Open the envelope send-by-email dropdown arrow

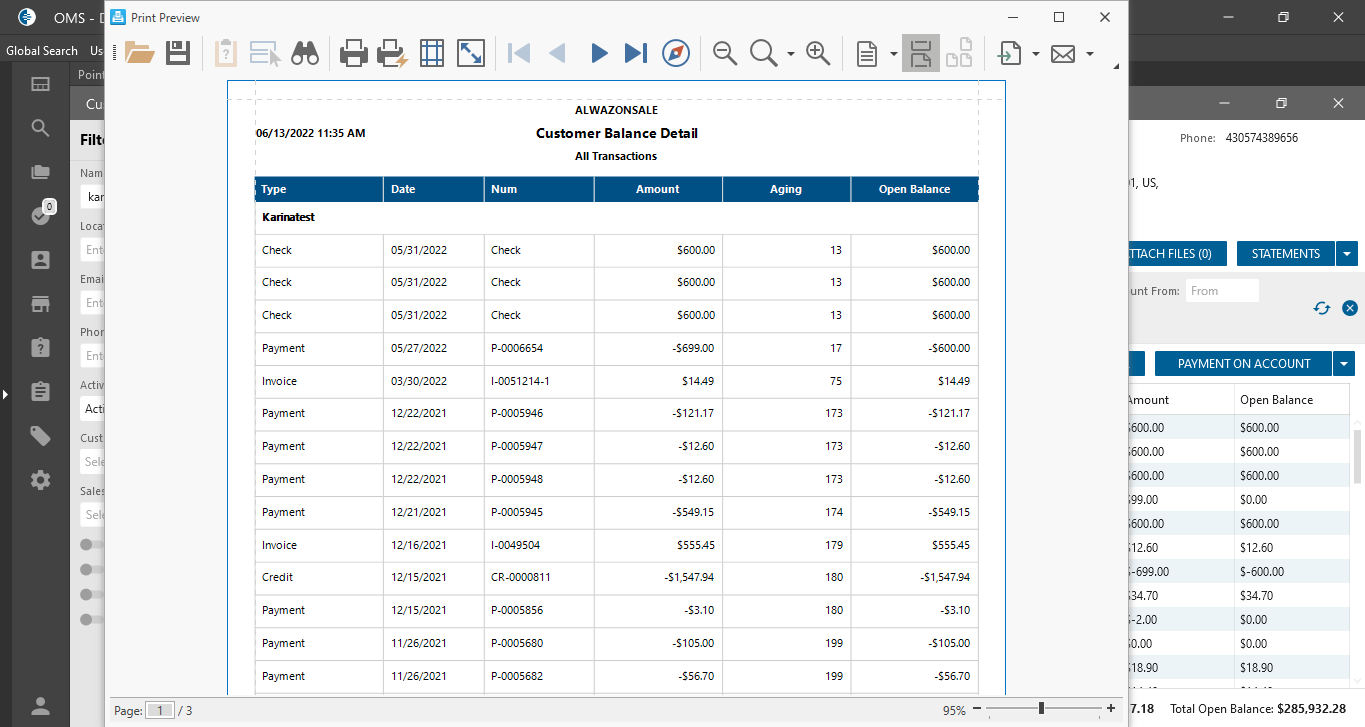1090,54
